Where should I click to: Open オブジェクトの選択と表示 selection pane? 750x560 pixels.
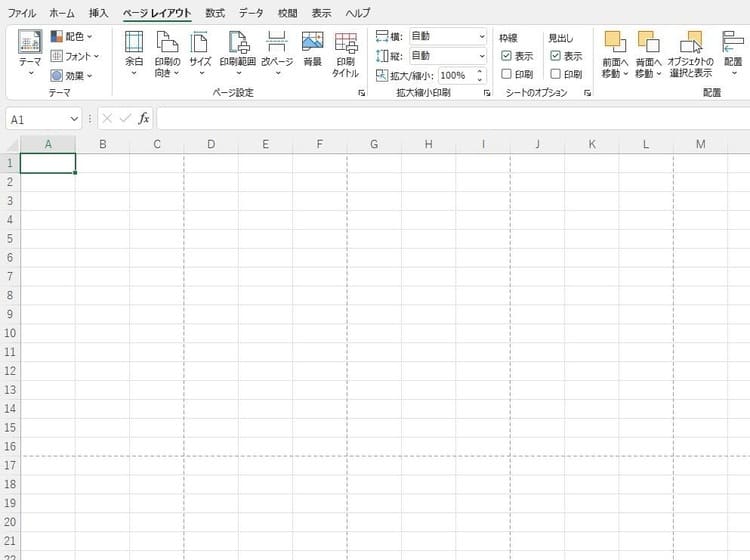[691, 54]
